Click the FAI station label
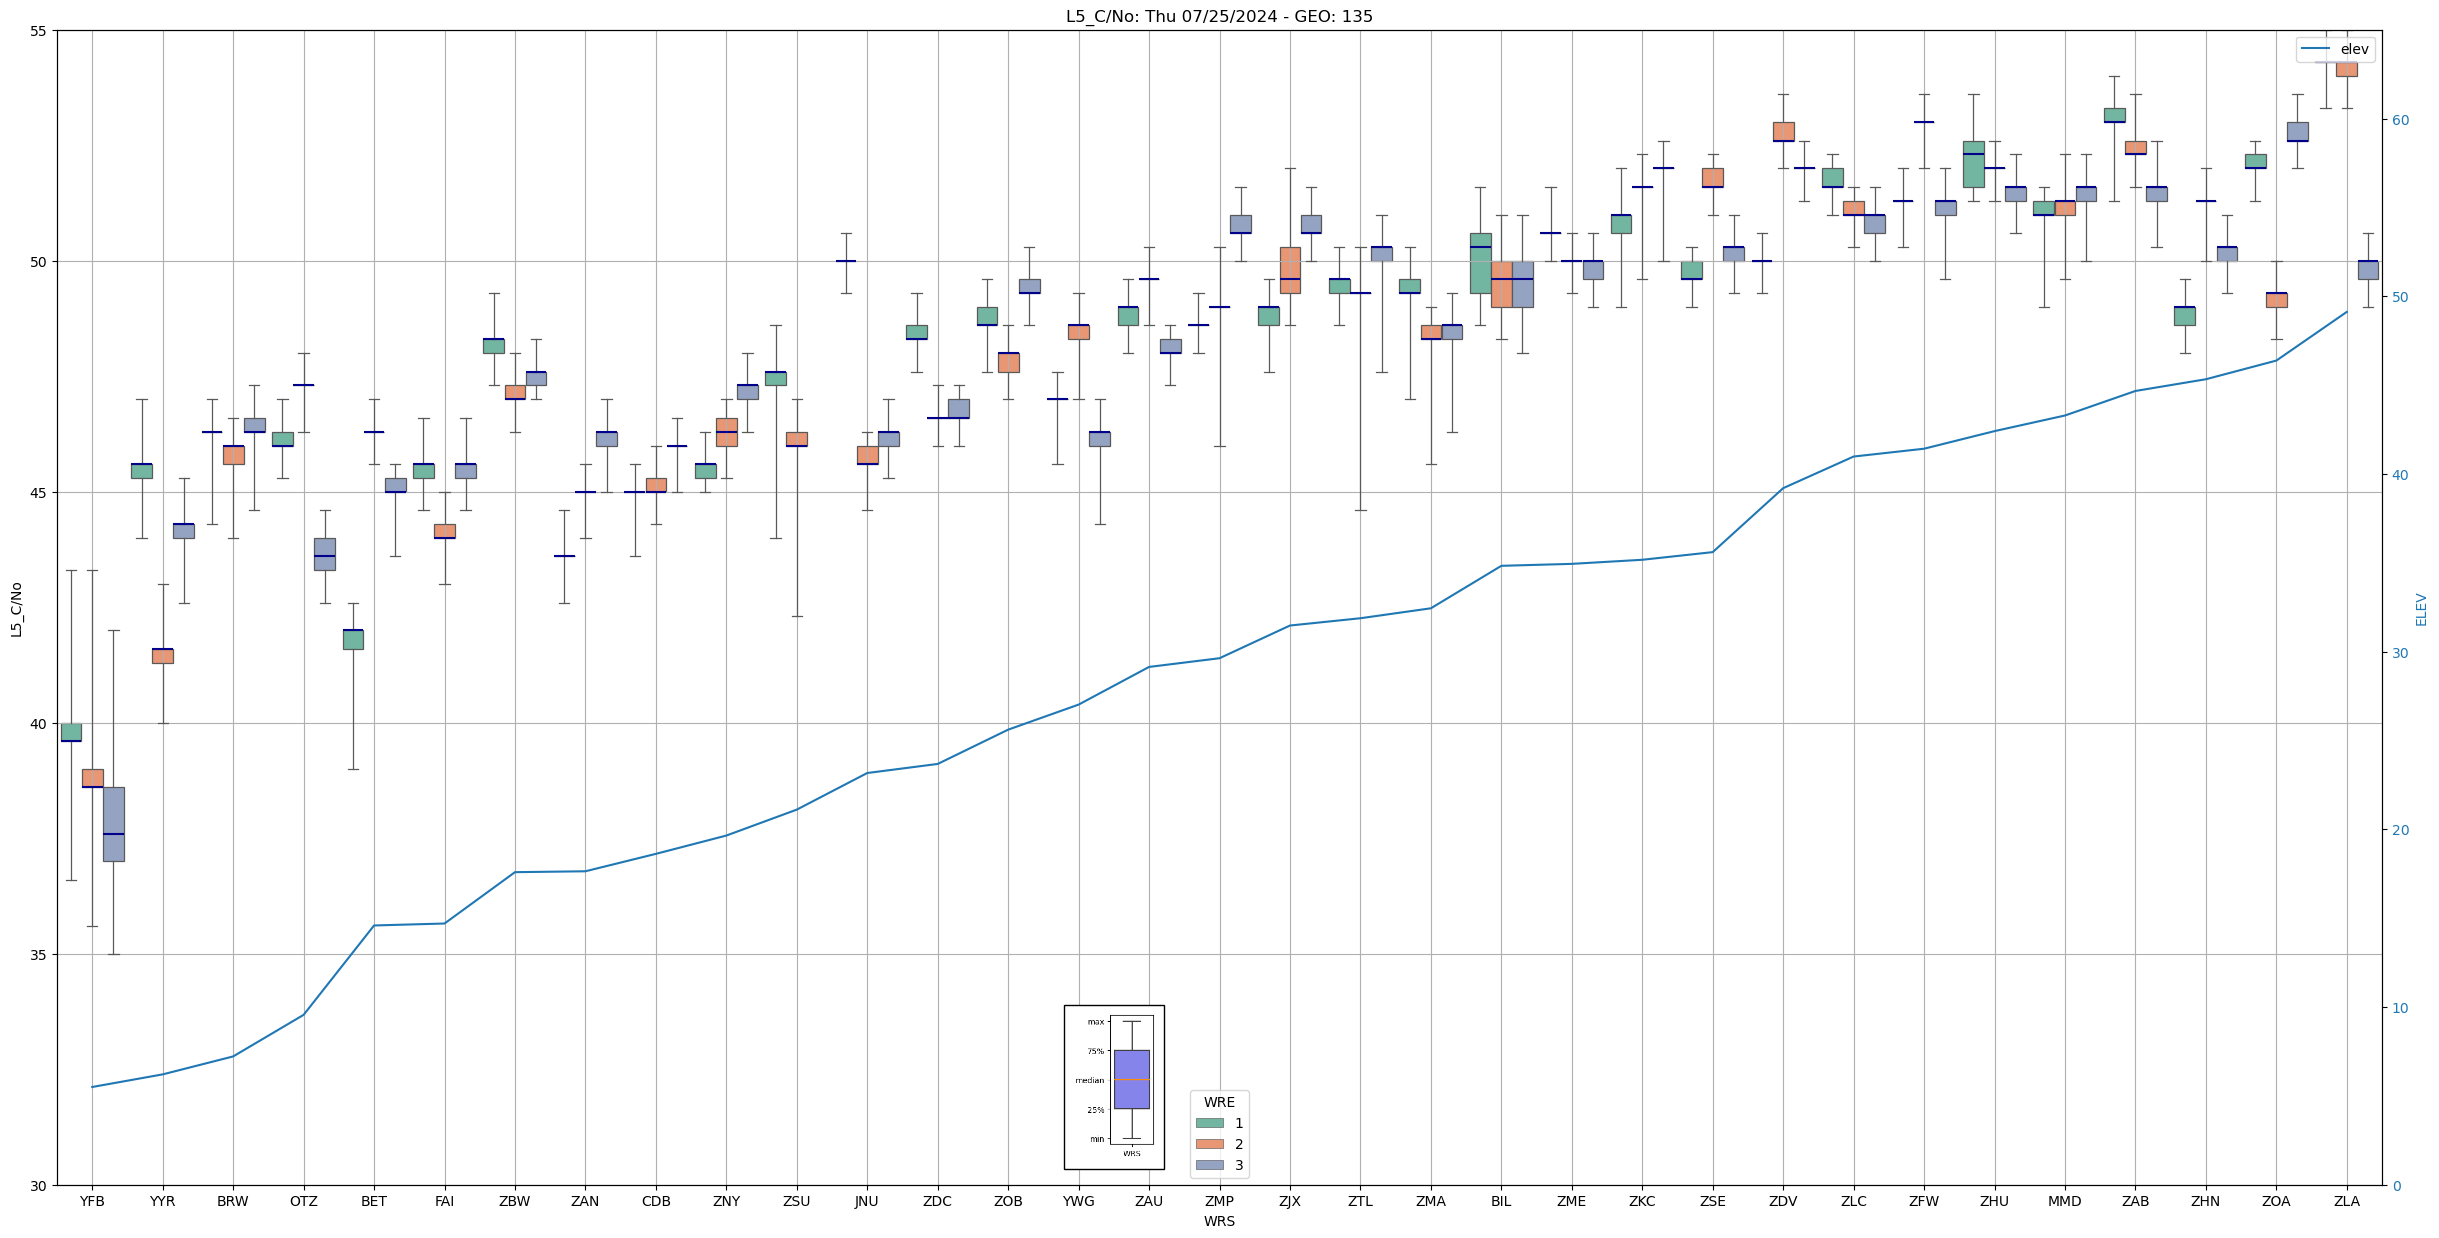Image resolution: width=2439 pixels, height=1238 pixels. click(445, 1201)
